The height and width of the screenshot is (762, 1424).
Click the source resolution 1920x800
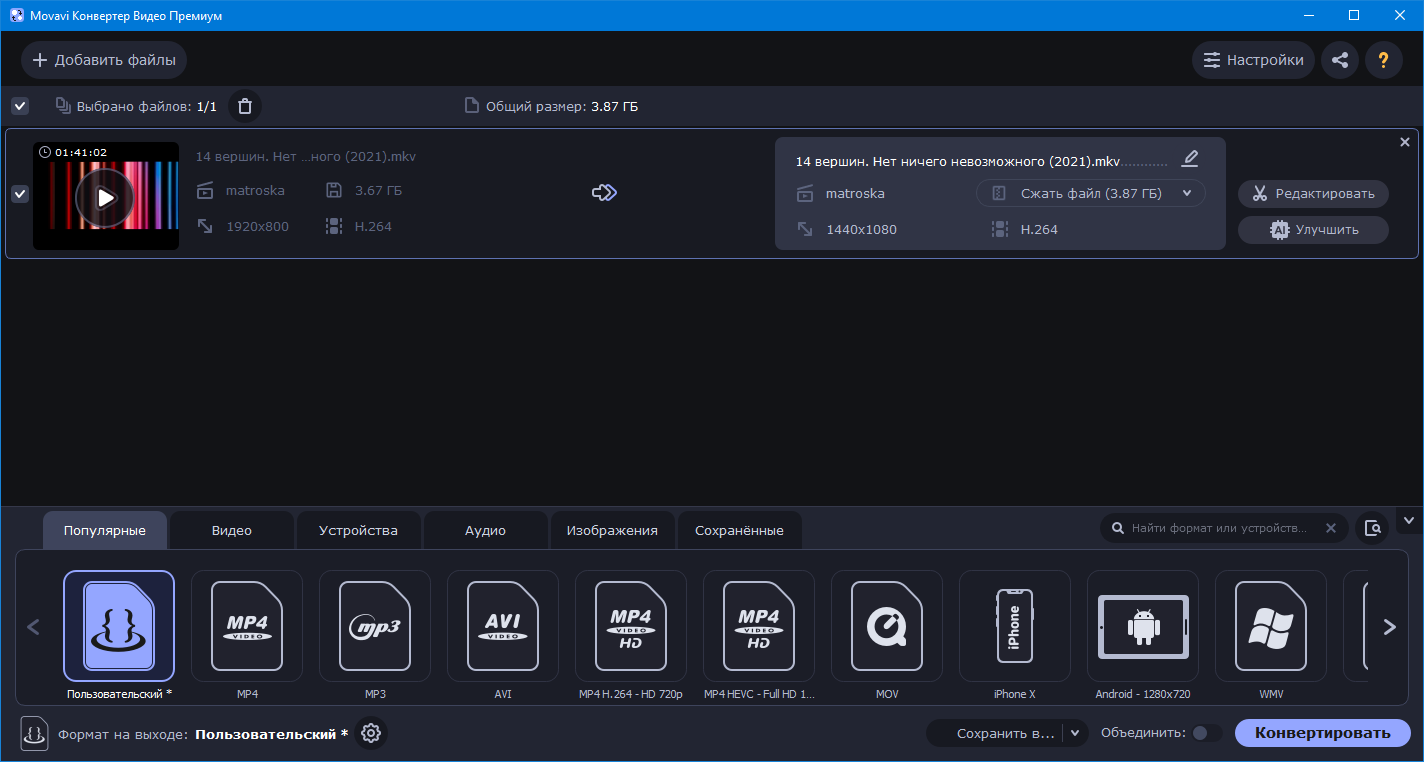[257, 226]
